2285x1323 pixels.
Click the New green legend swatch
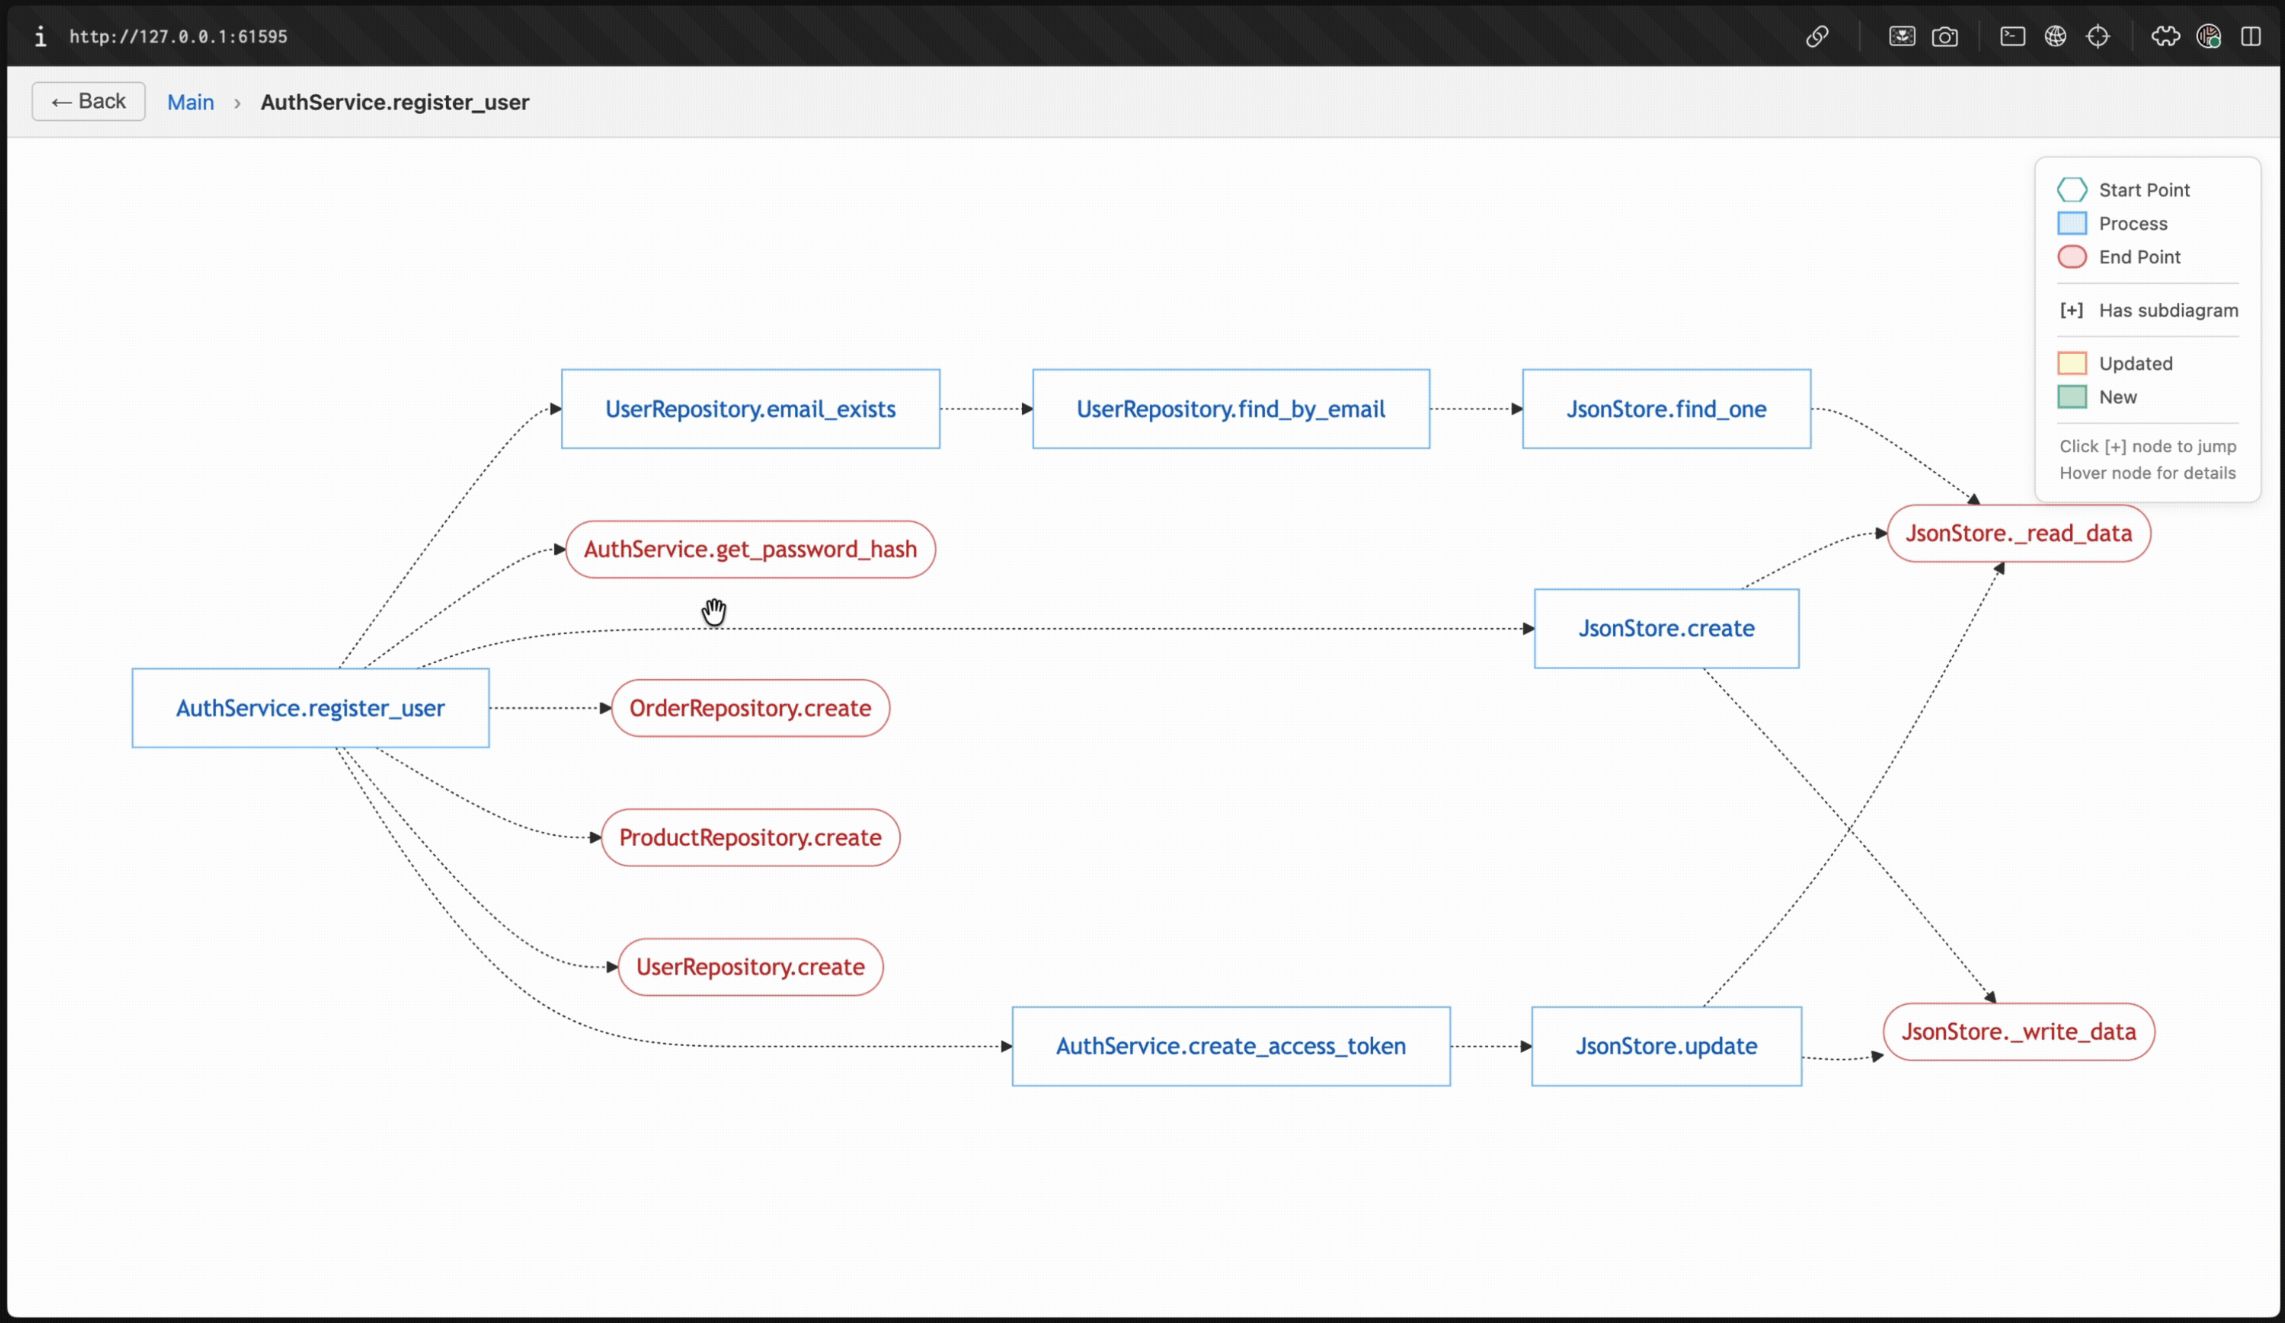pos(2072,397)
